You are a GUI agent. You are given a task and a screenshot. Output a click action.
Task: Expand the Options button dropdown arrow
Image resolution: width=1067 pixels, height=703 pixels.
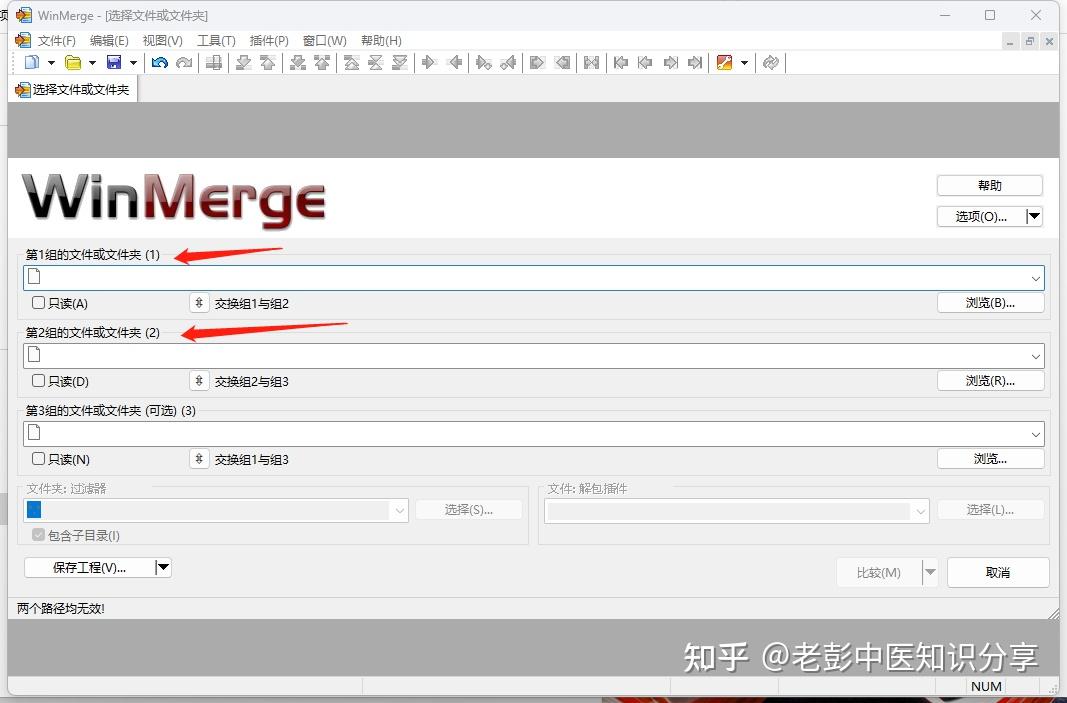tap(1035, 216)
